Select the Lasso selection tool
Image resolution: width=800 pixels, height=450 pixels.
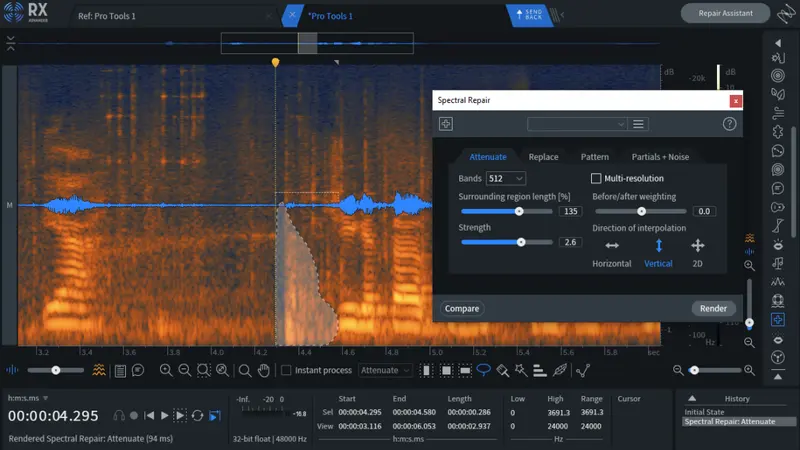483,370
